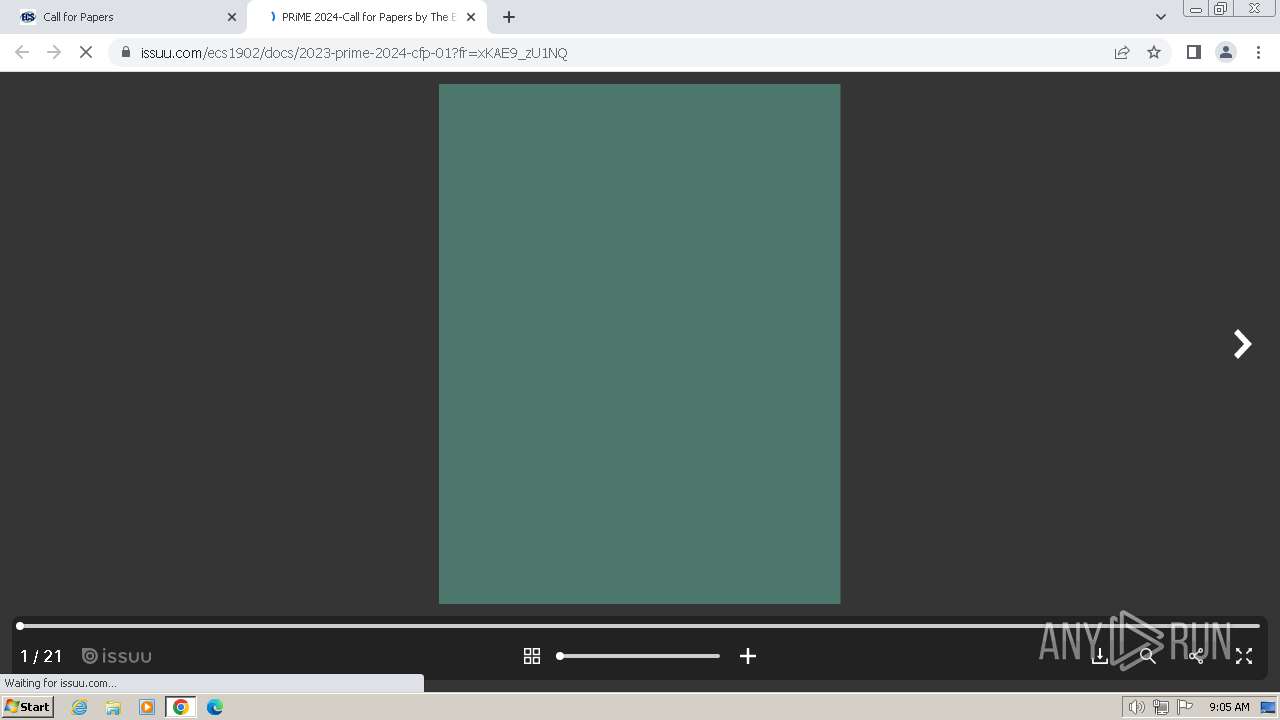Screen dimensions: 1280x720
Task: Close the PRiME 2024 tab
Action: click(471, 17)
